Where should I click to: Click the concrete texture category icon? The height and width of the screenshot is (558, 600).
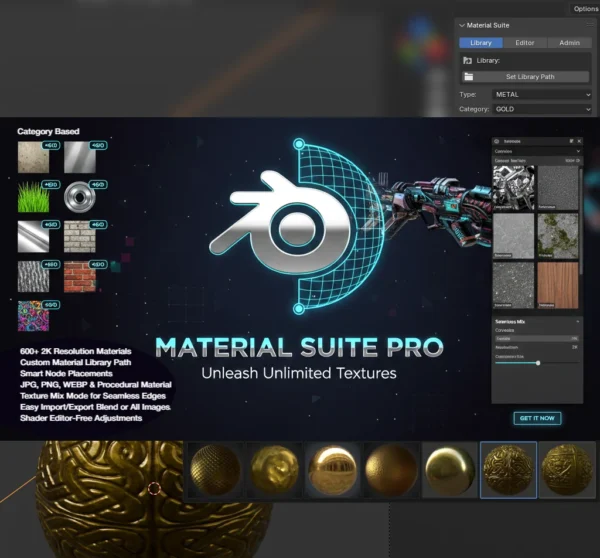click(x=33, y=156)
